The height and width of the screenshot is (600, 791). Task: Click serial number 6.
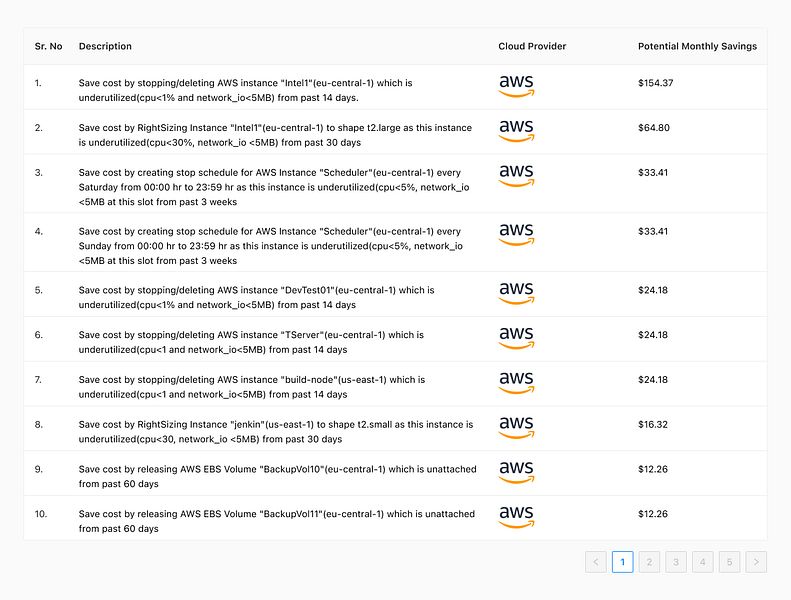(x=38, y=335)
